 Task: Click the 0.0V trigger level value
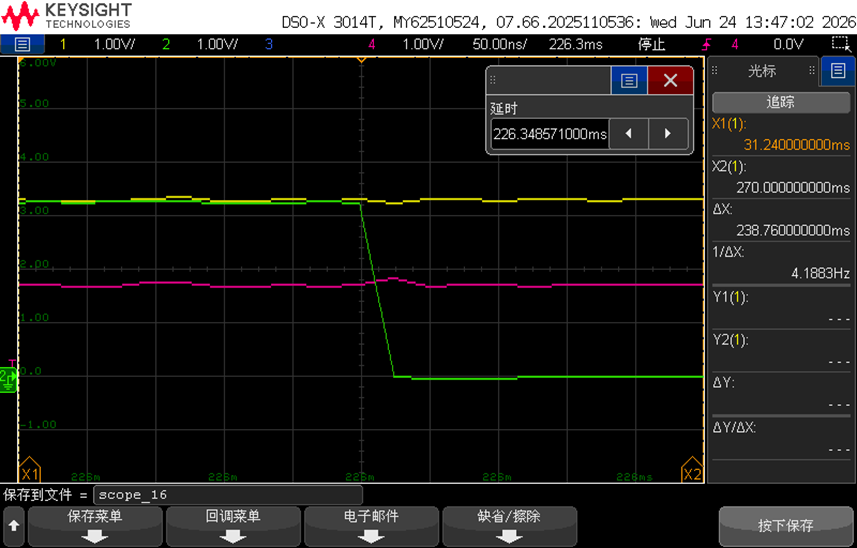tap(788, 44)
